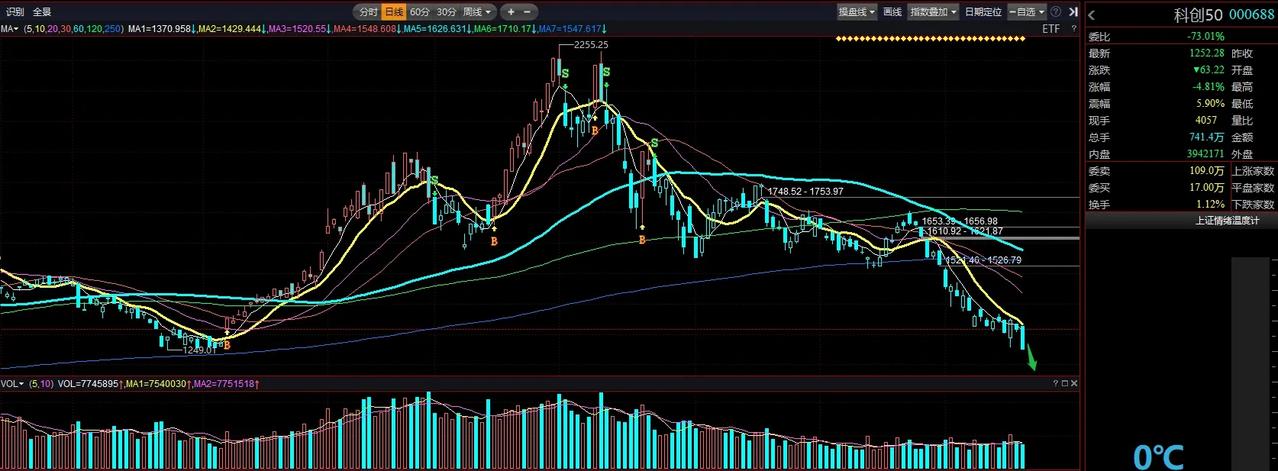Open the 全景 menu
Image resolution: width=1278 pixels, height=471 pixels.
42,12
